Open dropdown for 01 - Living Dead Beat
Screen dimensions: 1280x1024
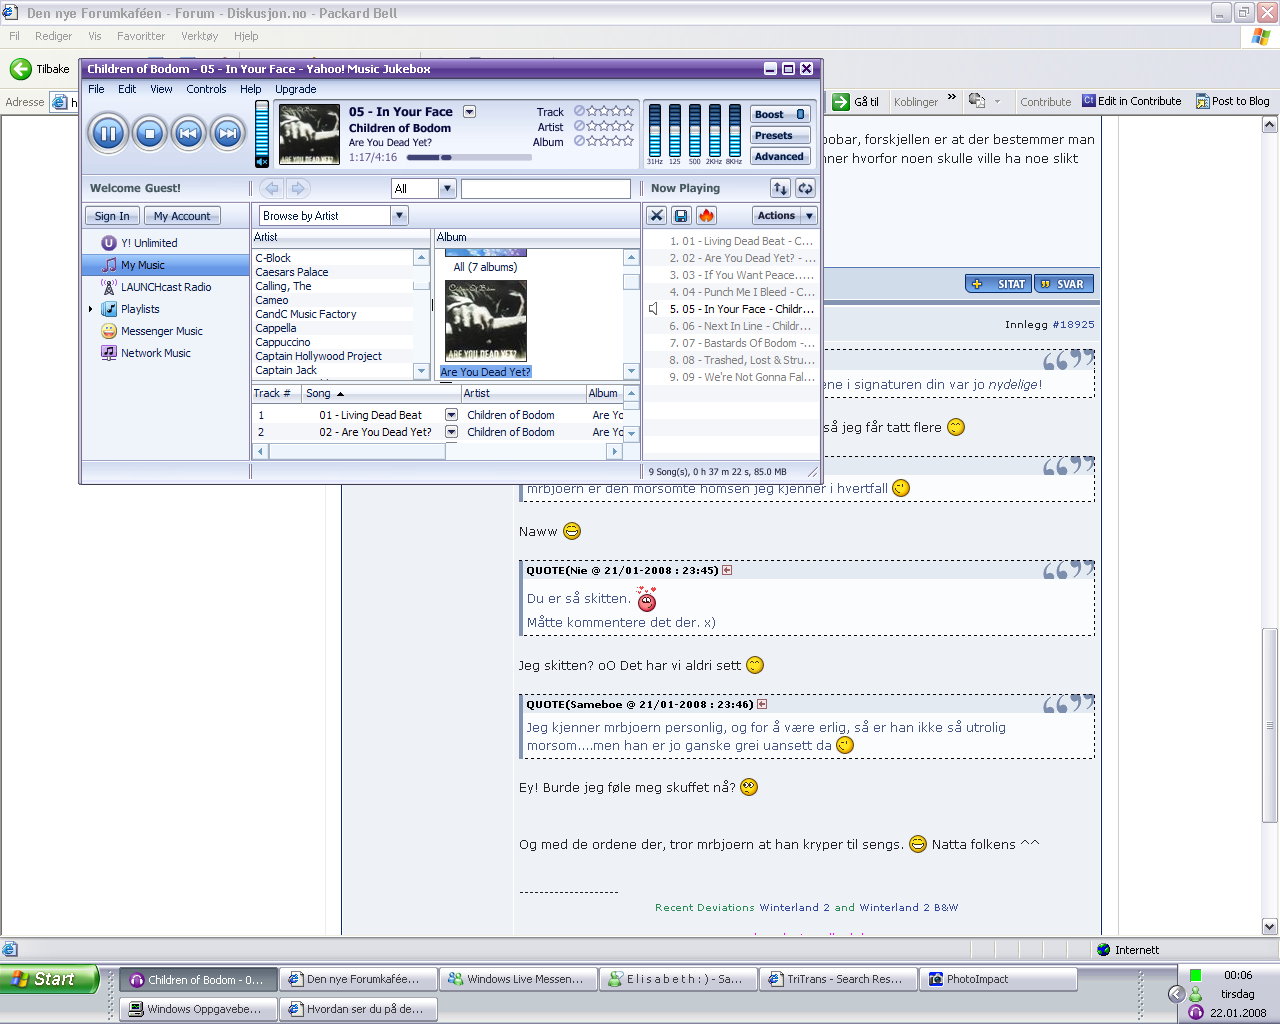tap(451, 414)
